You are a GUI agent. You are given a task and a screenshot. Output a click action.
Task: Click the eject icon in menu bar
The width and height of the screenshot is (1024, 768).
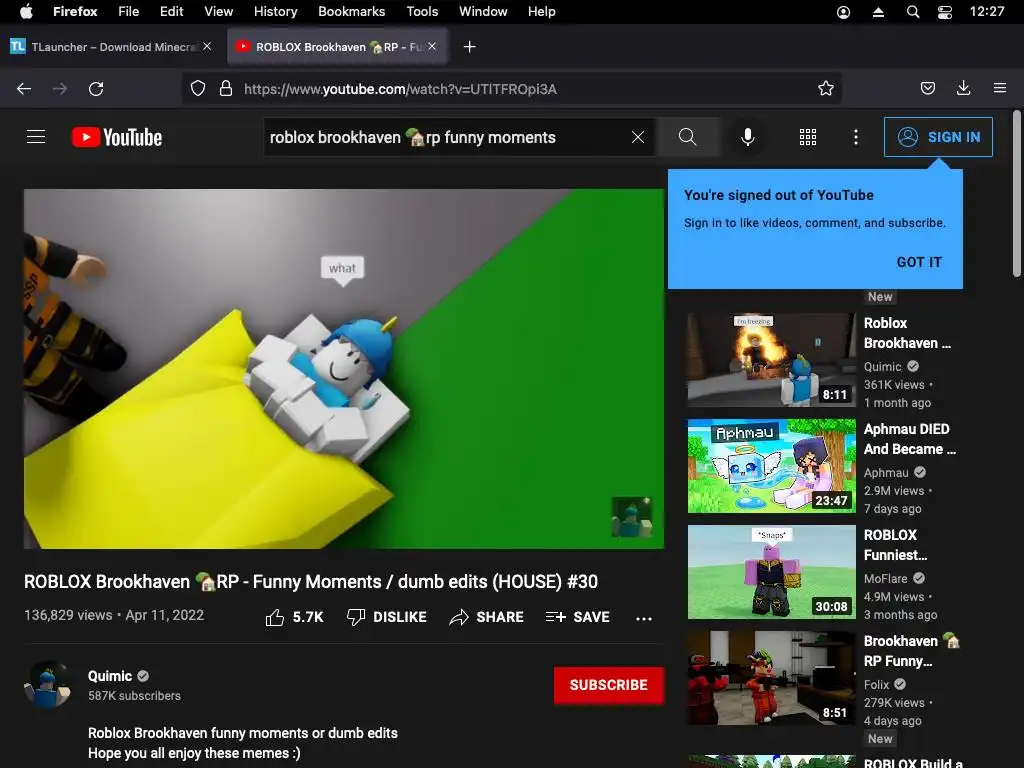878,12
